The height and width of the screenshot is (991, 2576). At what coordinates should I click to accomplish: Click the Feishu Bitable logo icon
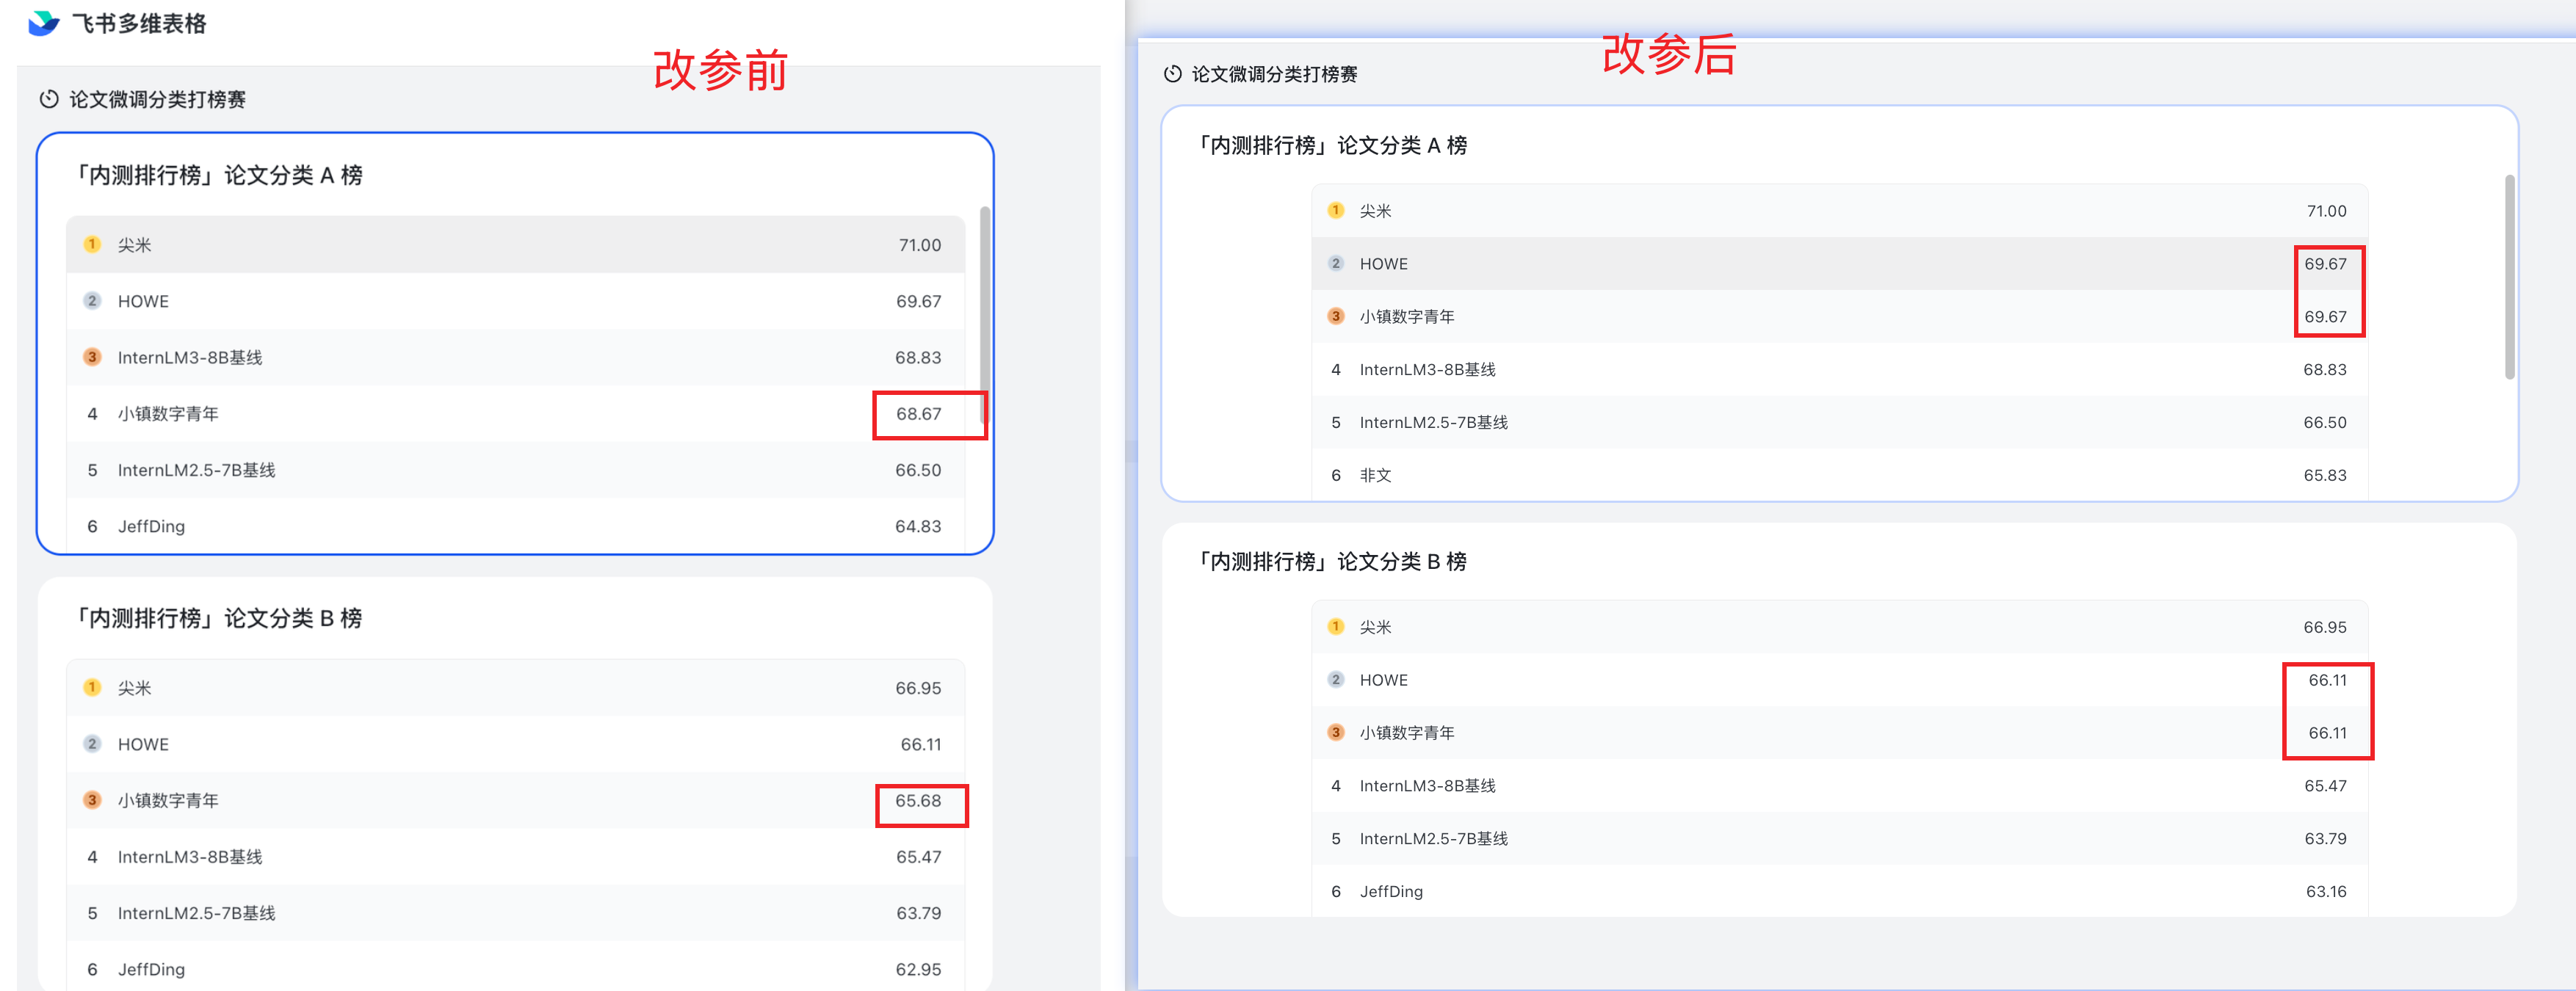coord(43,23)
